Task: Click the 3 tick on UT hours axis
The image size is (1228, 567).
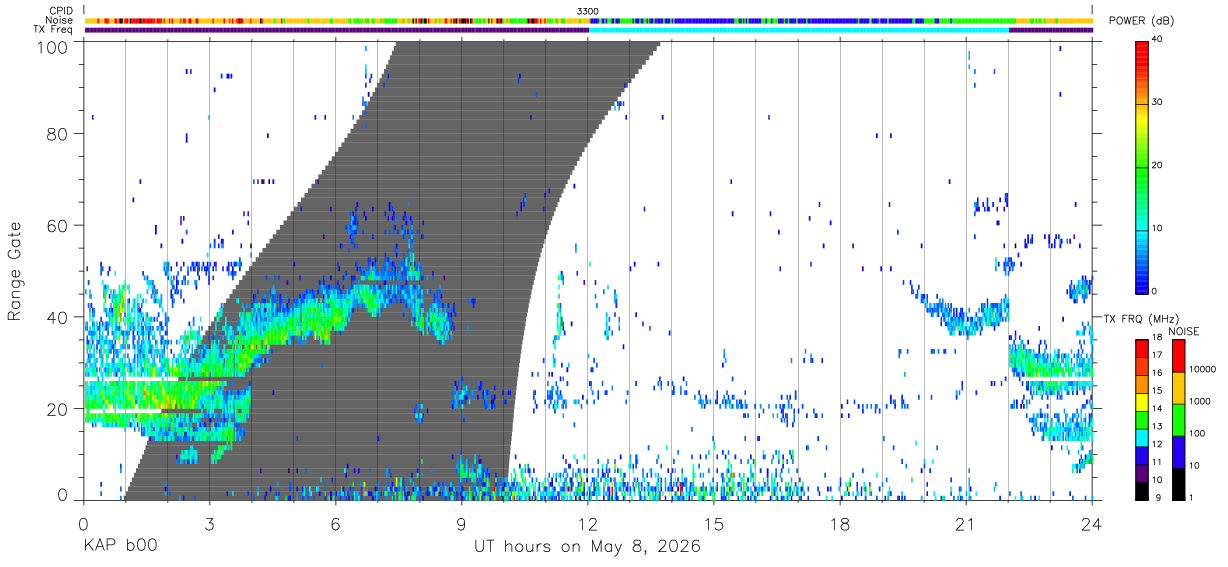Action: tap(210, 523)
